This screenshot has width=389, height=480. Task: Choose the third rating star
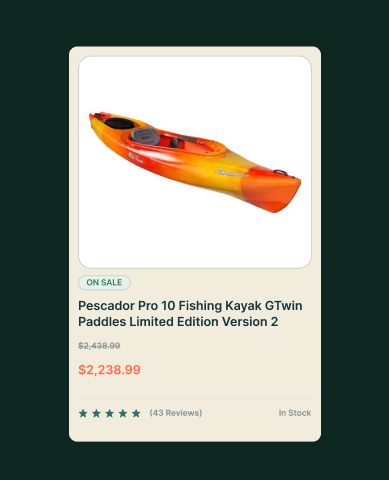[x=109, y=413]
